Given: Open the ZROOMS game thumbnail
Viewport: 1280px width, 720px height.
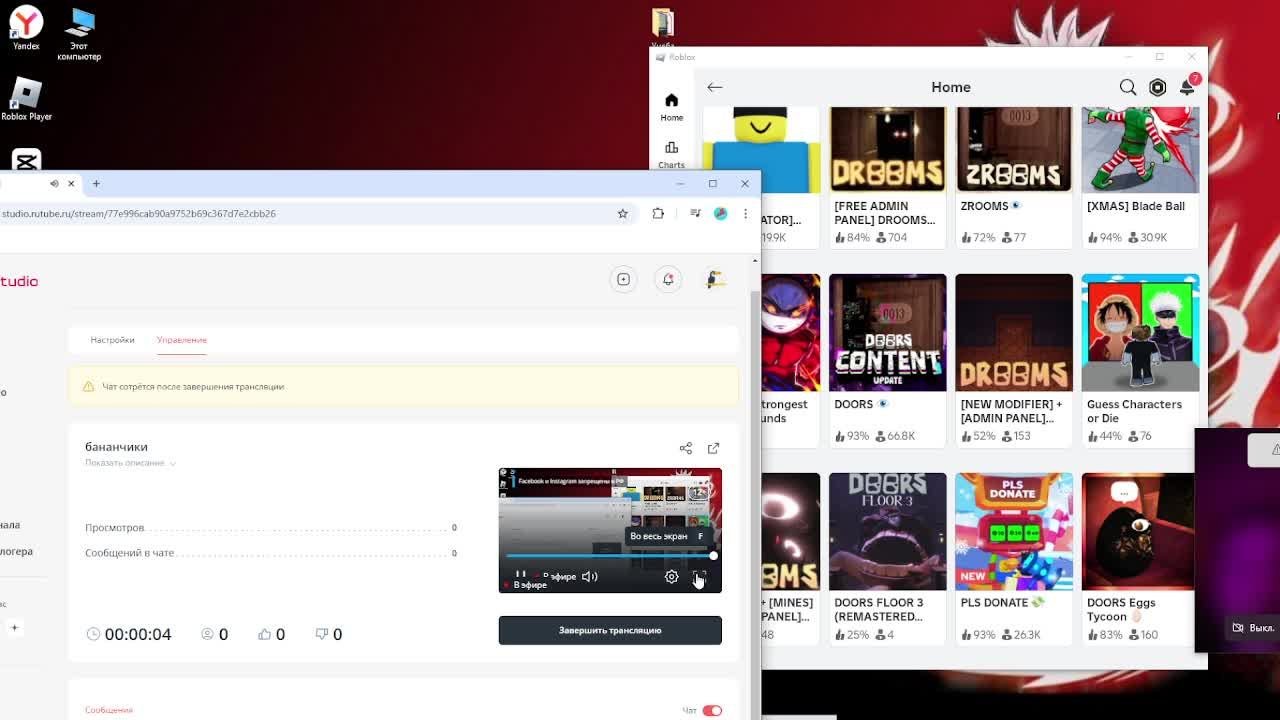Looking at the screenshot, I should pos(1013,149).
